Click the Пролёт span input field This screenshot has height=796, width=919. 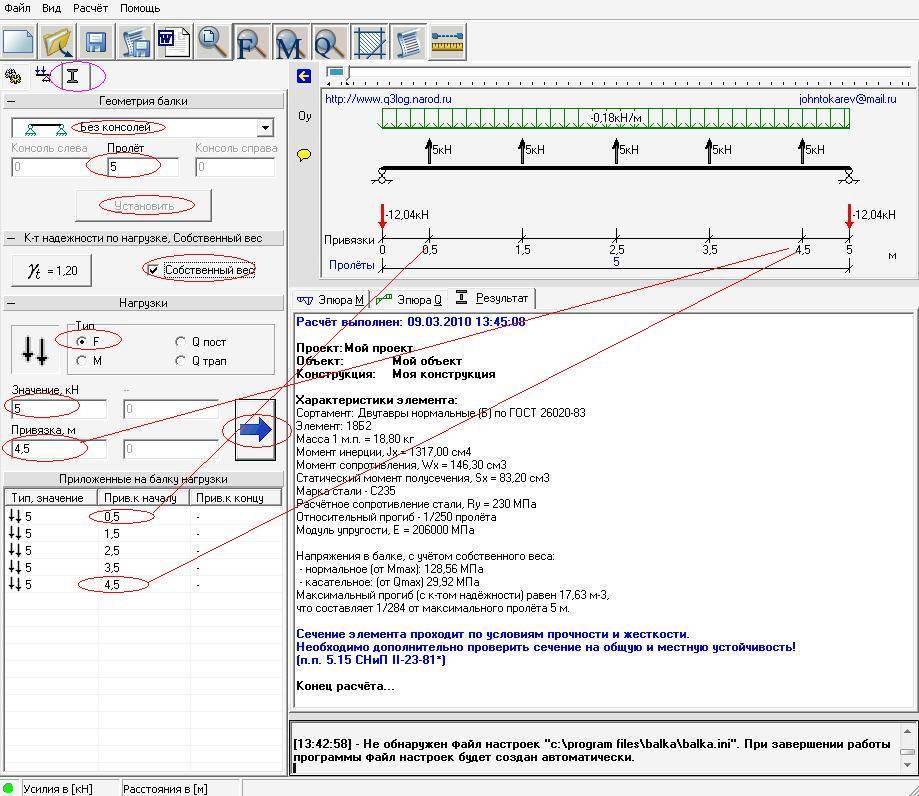pyautogui.click(x=142, y=167)
